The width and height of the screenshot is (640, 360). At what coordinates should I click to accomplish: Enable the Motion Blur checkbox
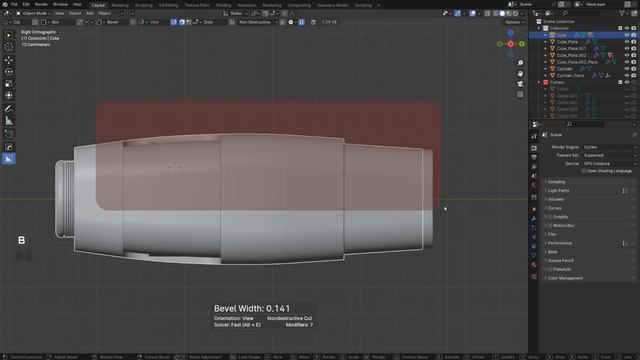(x=550, y=226)
